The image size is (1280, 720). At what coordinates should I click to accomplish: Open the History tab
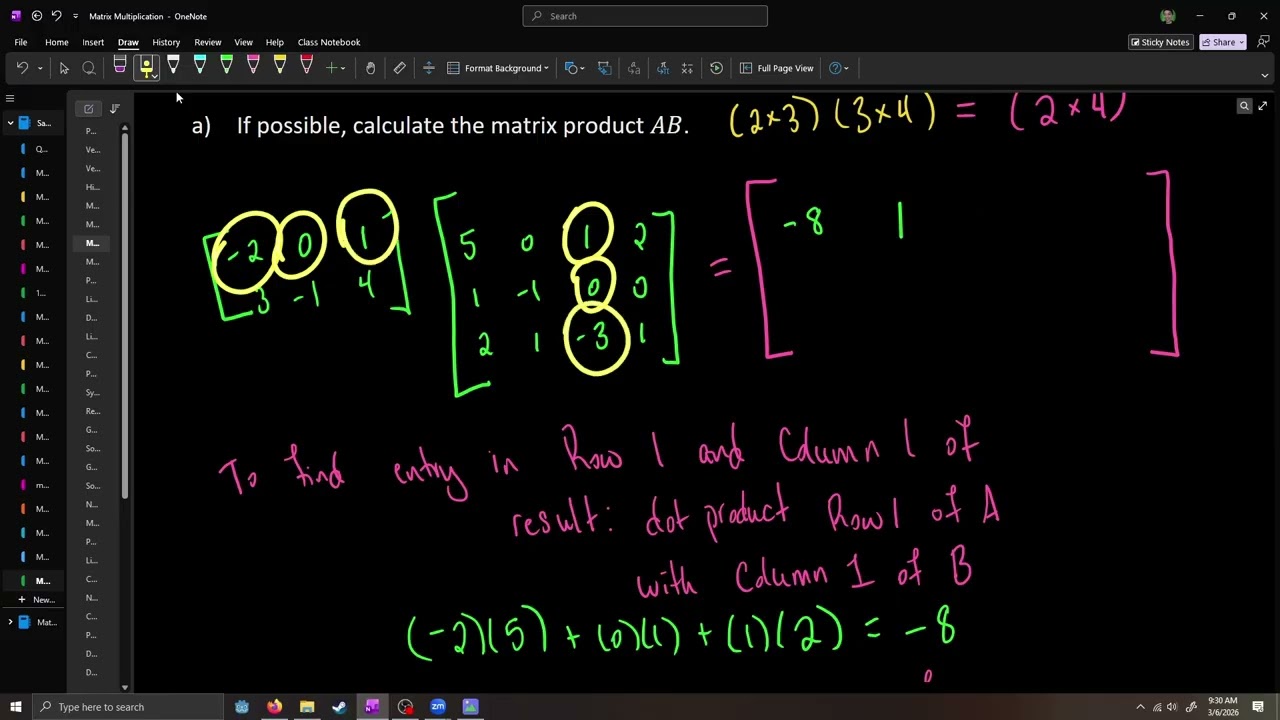click(166, 42)
